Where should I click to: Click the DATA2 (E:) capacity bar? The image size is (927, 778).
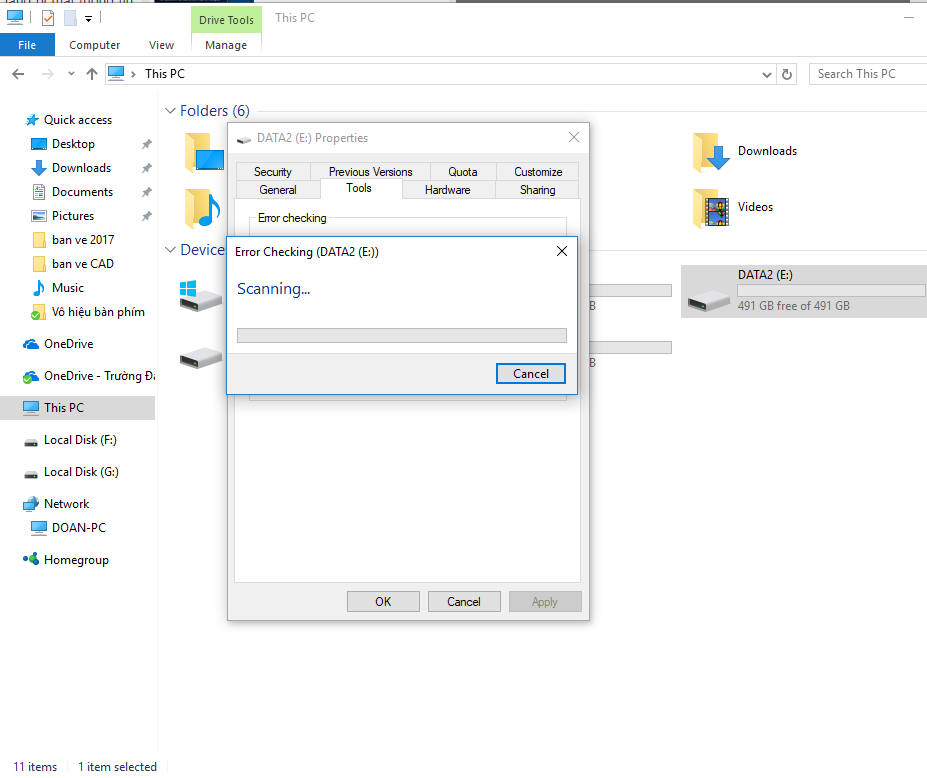point(831,290)
